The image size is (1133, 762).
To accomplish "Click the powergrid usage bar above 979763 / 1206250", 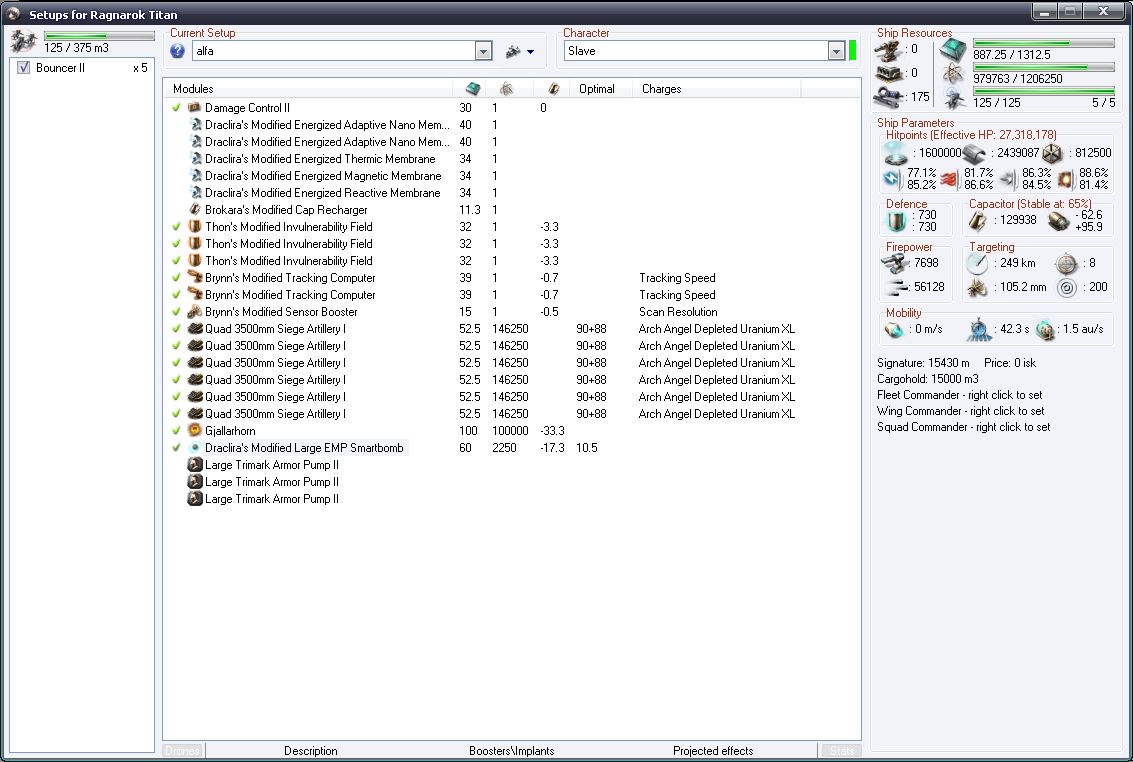I will coord(1044,67).
